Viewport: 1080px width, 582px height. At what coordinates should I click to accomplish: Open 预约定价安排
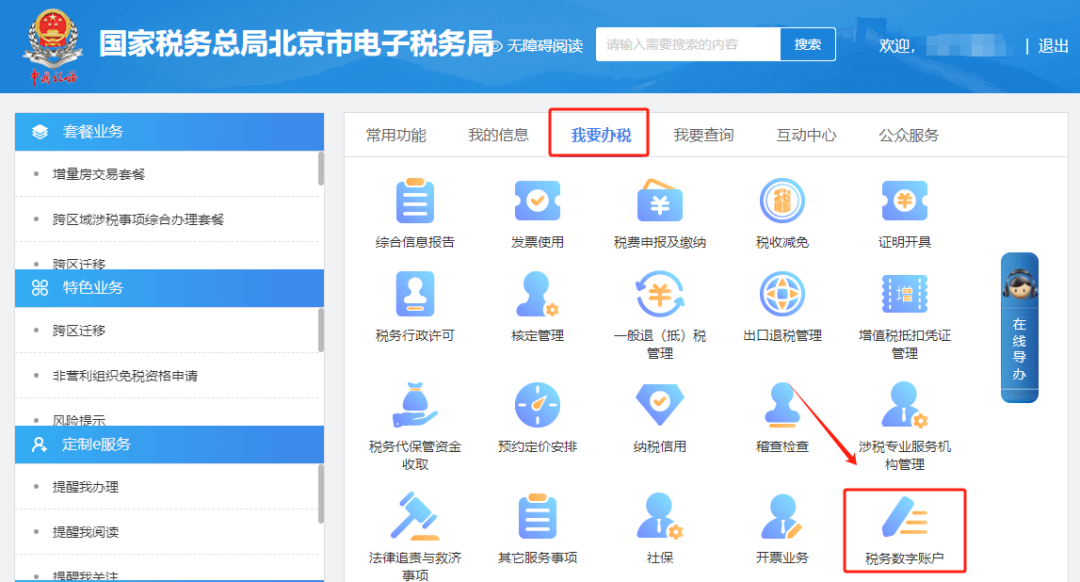537,405
